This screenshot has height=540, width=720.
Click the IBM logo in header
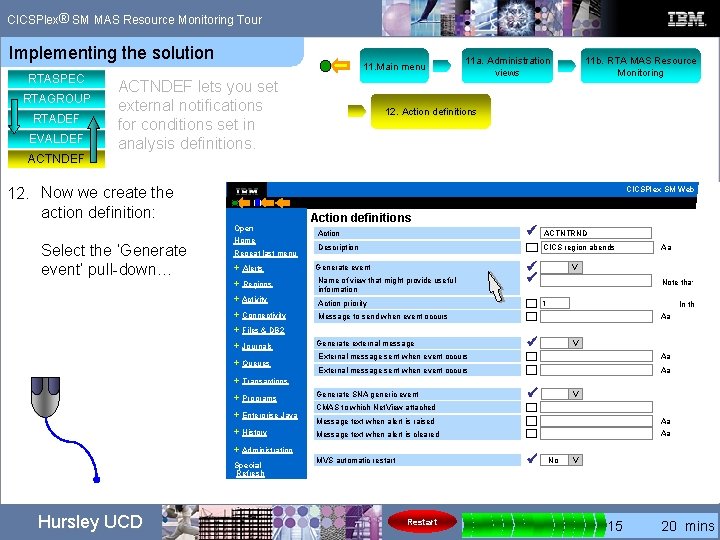[x=686, y=19]
